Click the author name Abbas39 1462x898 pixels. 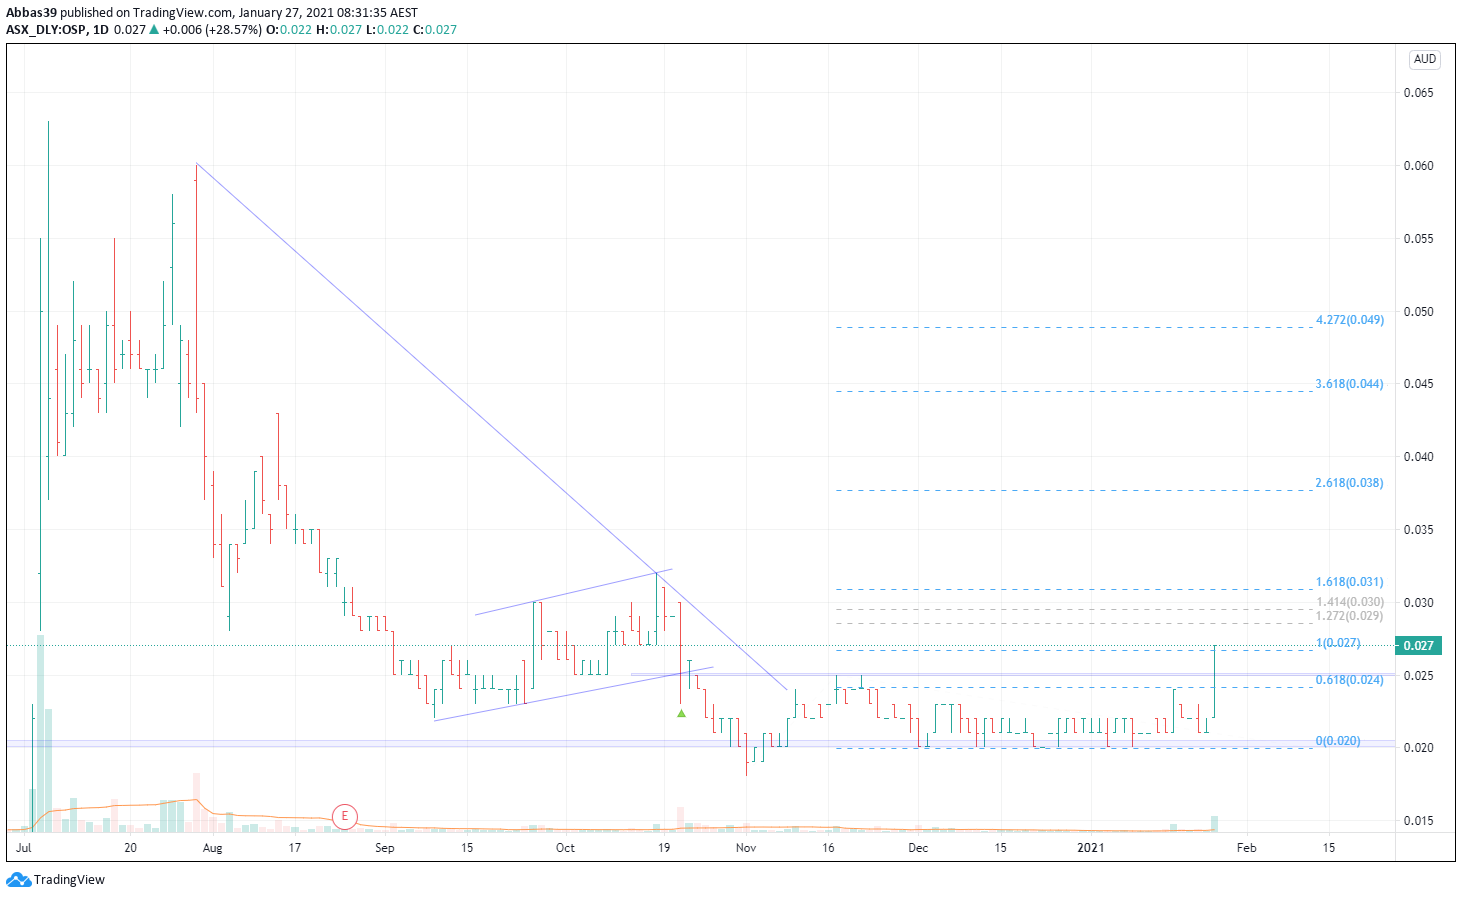pos(31,13)
